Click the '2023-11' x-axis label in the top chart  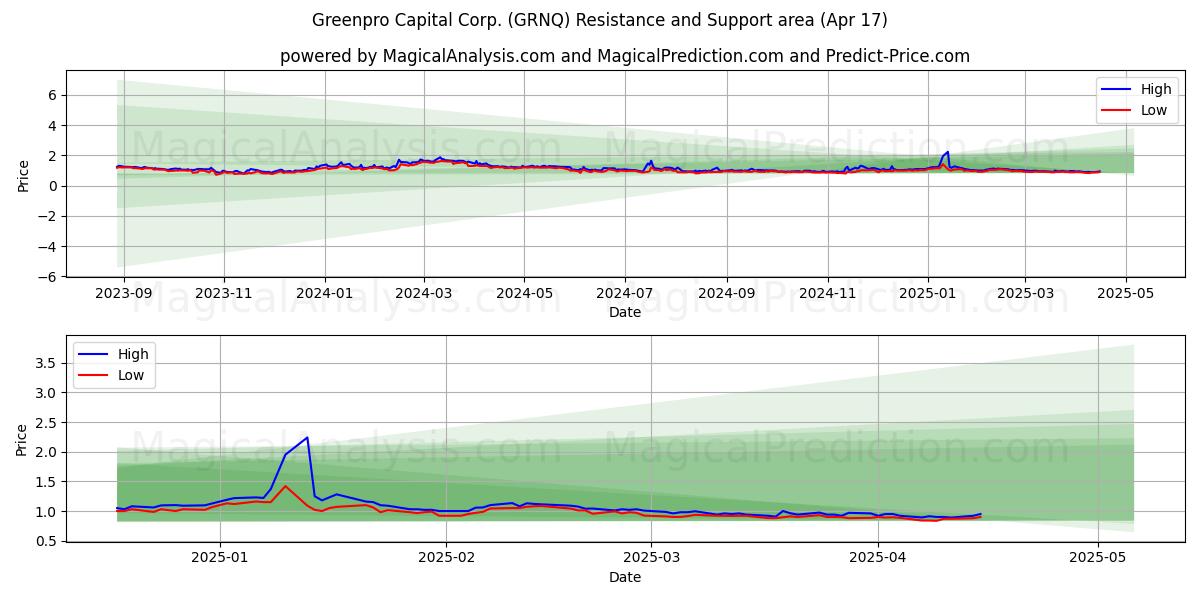click(x=222, y=294)
